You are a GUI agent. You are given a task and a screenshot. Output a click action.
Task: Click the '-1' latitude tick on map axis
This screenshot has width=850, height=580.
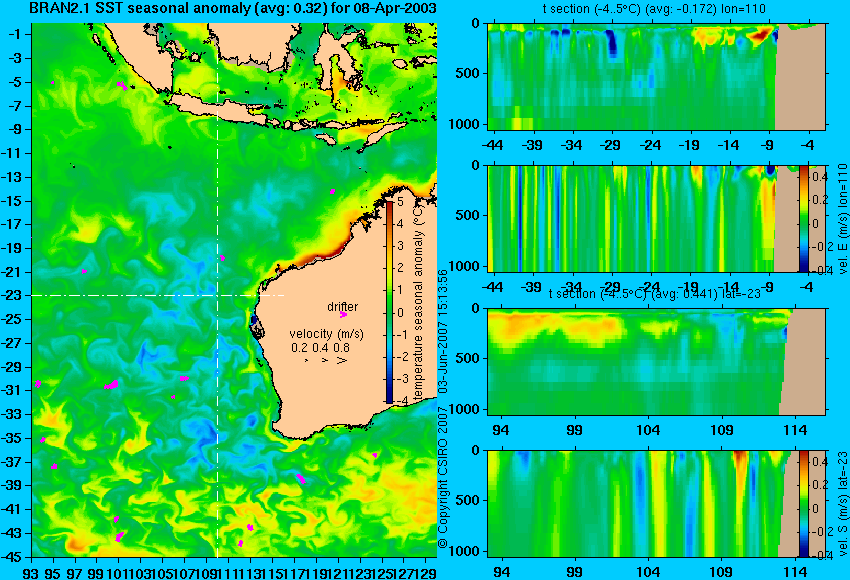(x=17, y=35)
